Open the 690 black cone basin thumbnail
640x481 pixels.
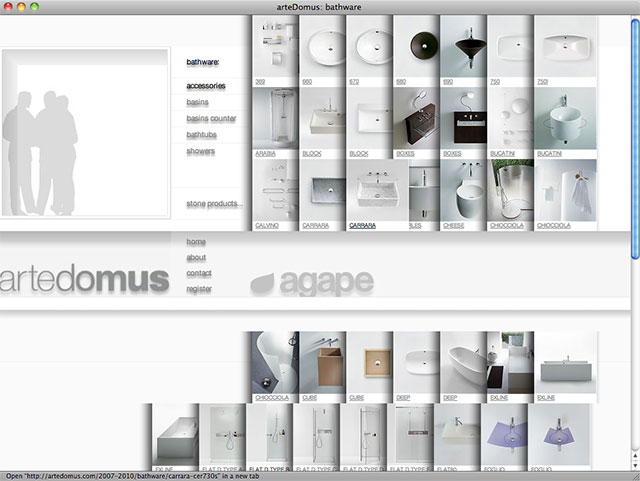pyautogui.click(x=463, y=46)
